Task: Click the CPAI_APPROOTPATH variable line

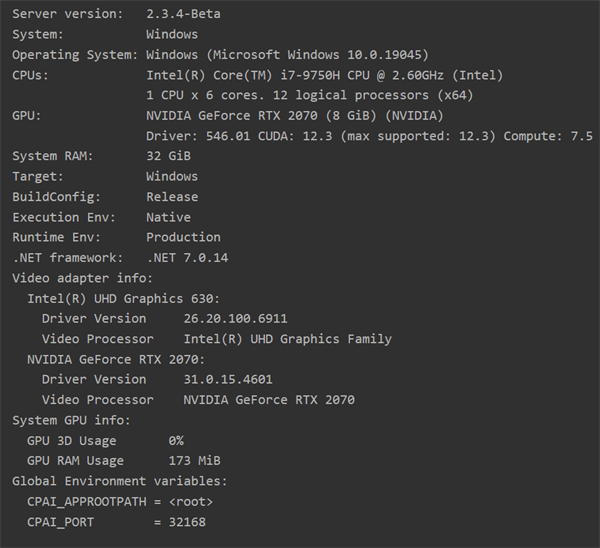Action: (x=120, y=502)
